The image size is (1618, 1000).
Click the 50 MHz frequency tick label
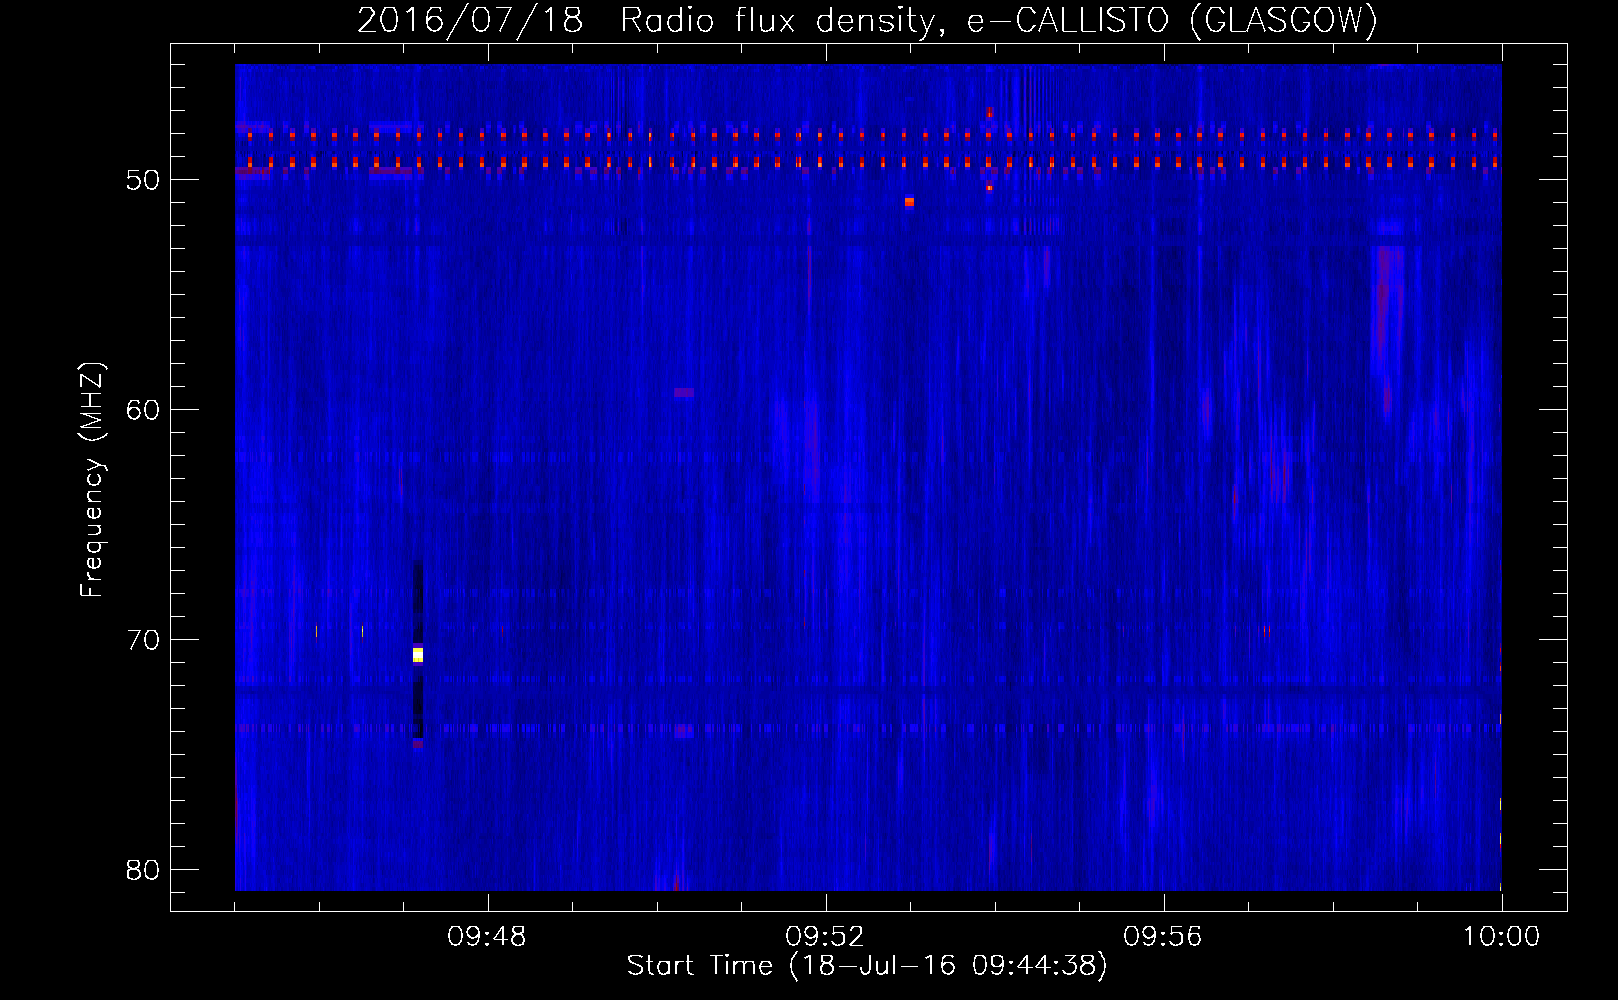143,180
